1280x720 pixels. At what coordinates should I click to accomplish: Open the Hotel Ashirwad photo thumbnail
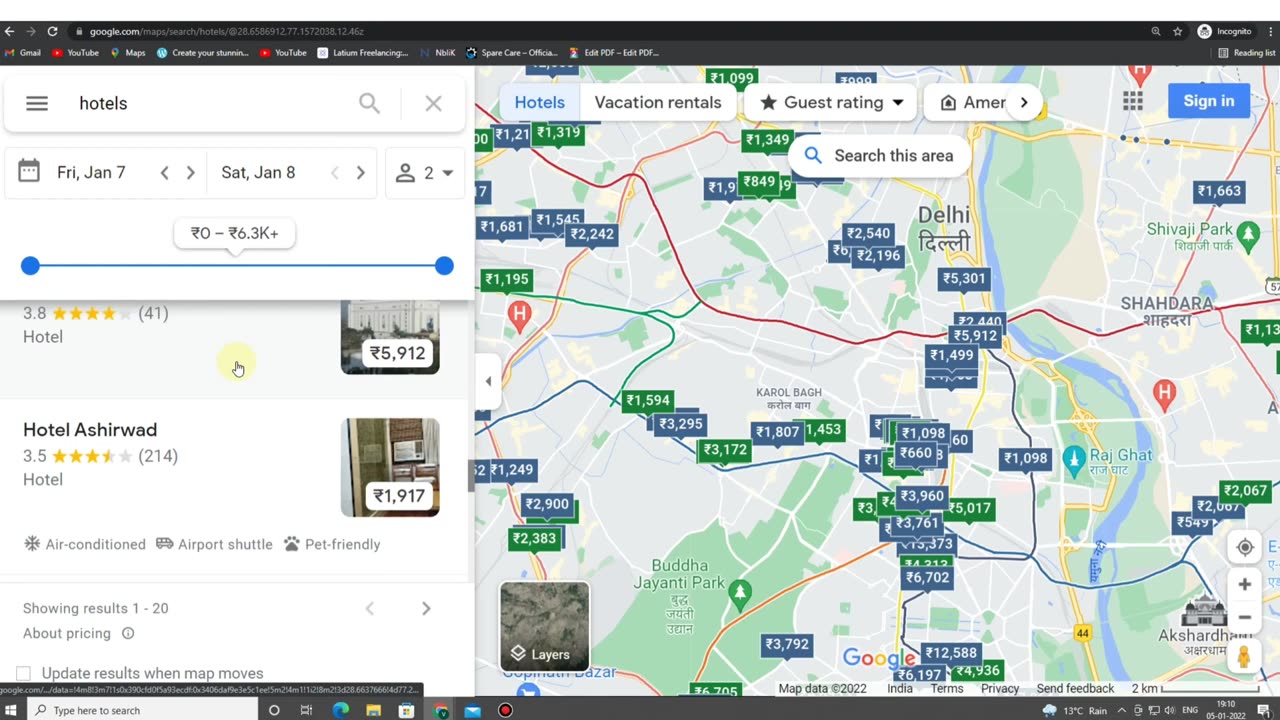[390, 467]
